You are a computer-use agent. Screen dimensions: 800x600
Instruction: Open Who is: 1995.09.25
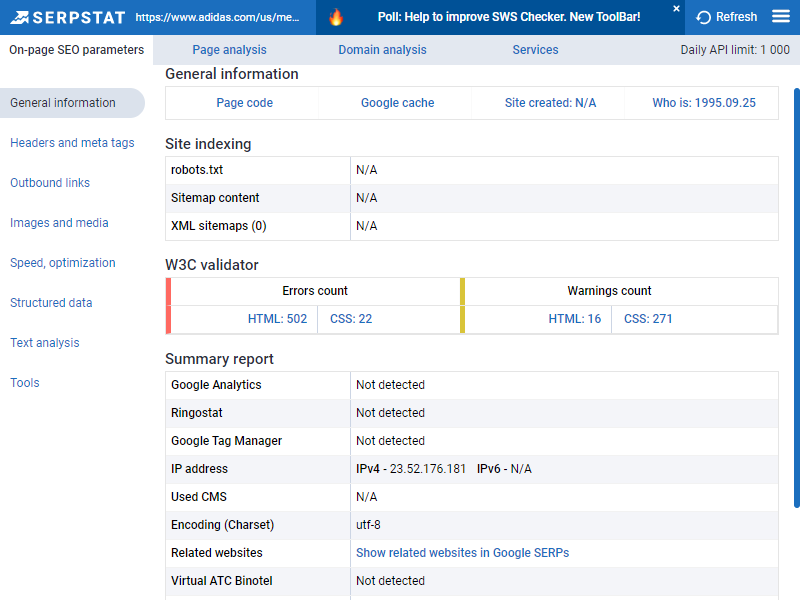coord(704,103)
